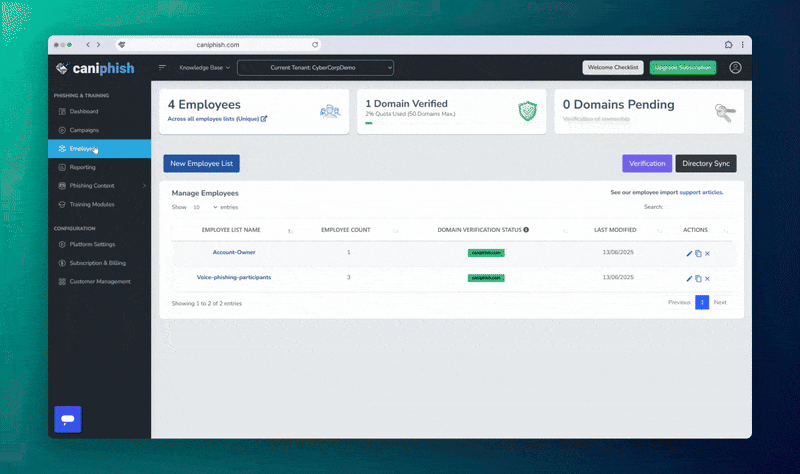Click Voice-phishing-participants green domain badge
Image resolution: width=800 pixels, height=474 pixels.
coord(486,278)
